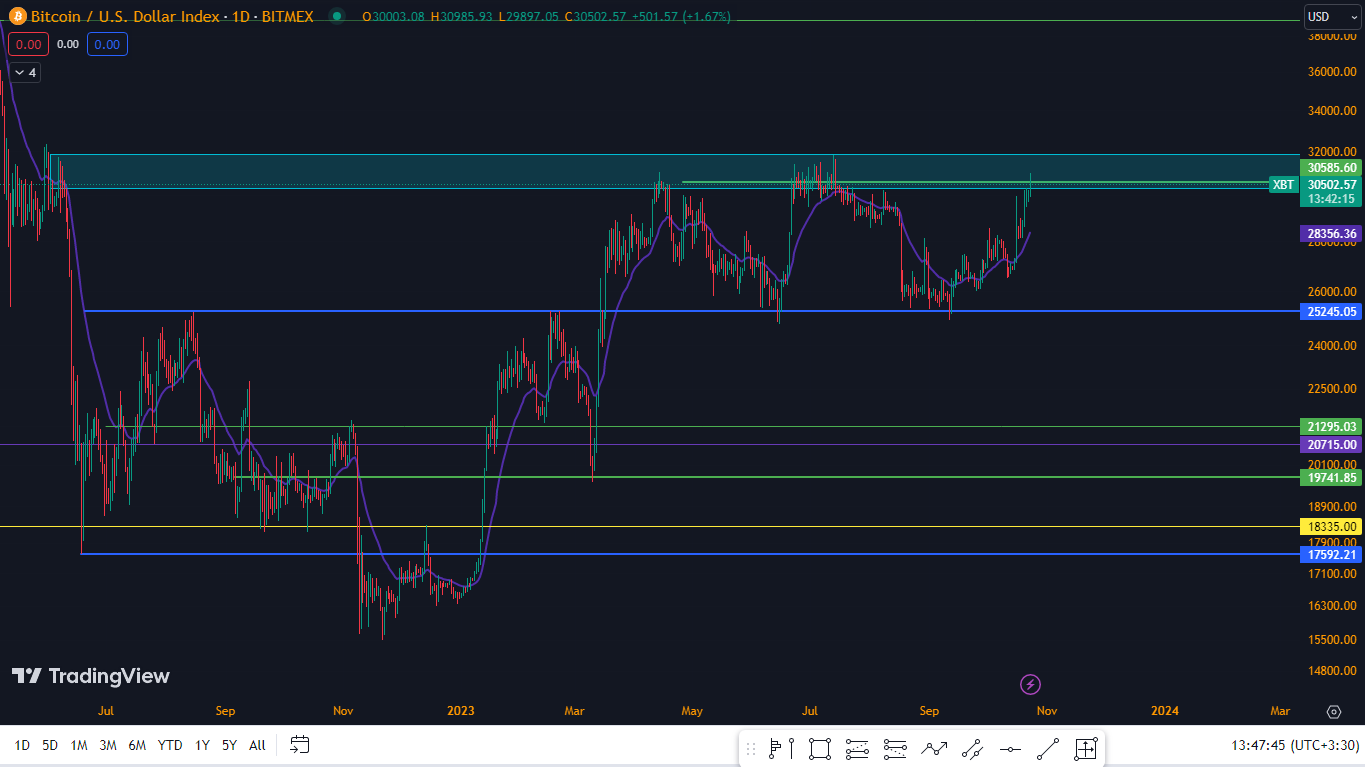Click the spread value 0.00 between buttons
This screenshot has height=767, width=1365.
[x=68, y=44]
